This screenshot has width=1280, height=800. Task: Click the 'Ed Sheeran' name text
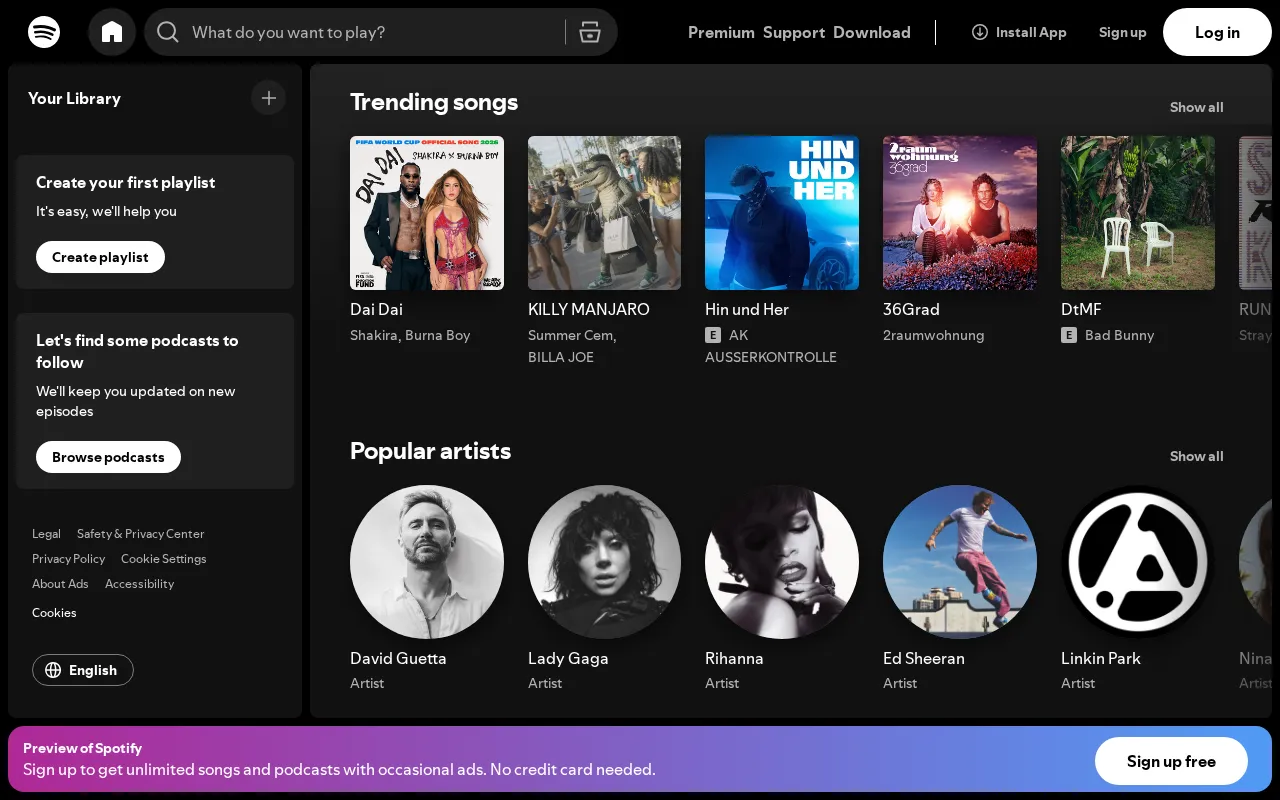[924, 658]
